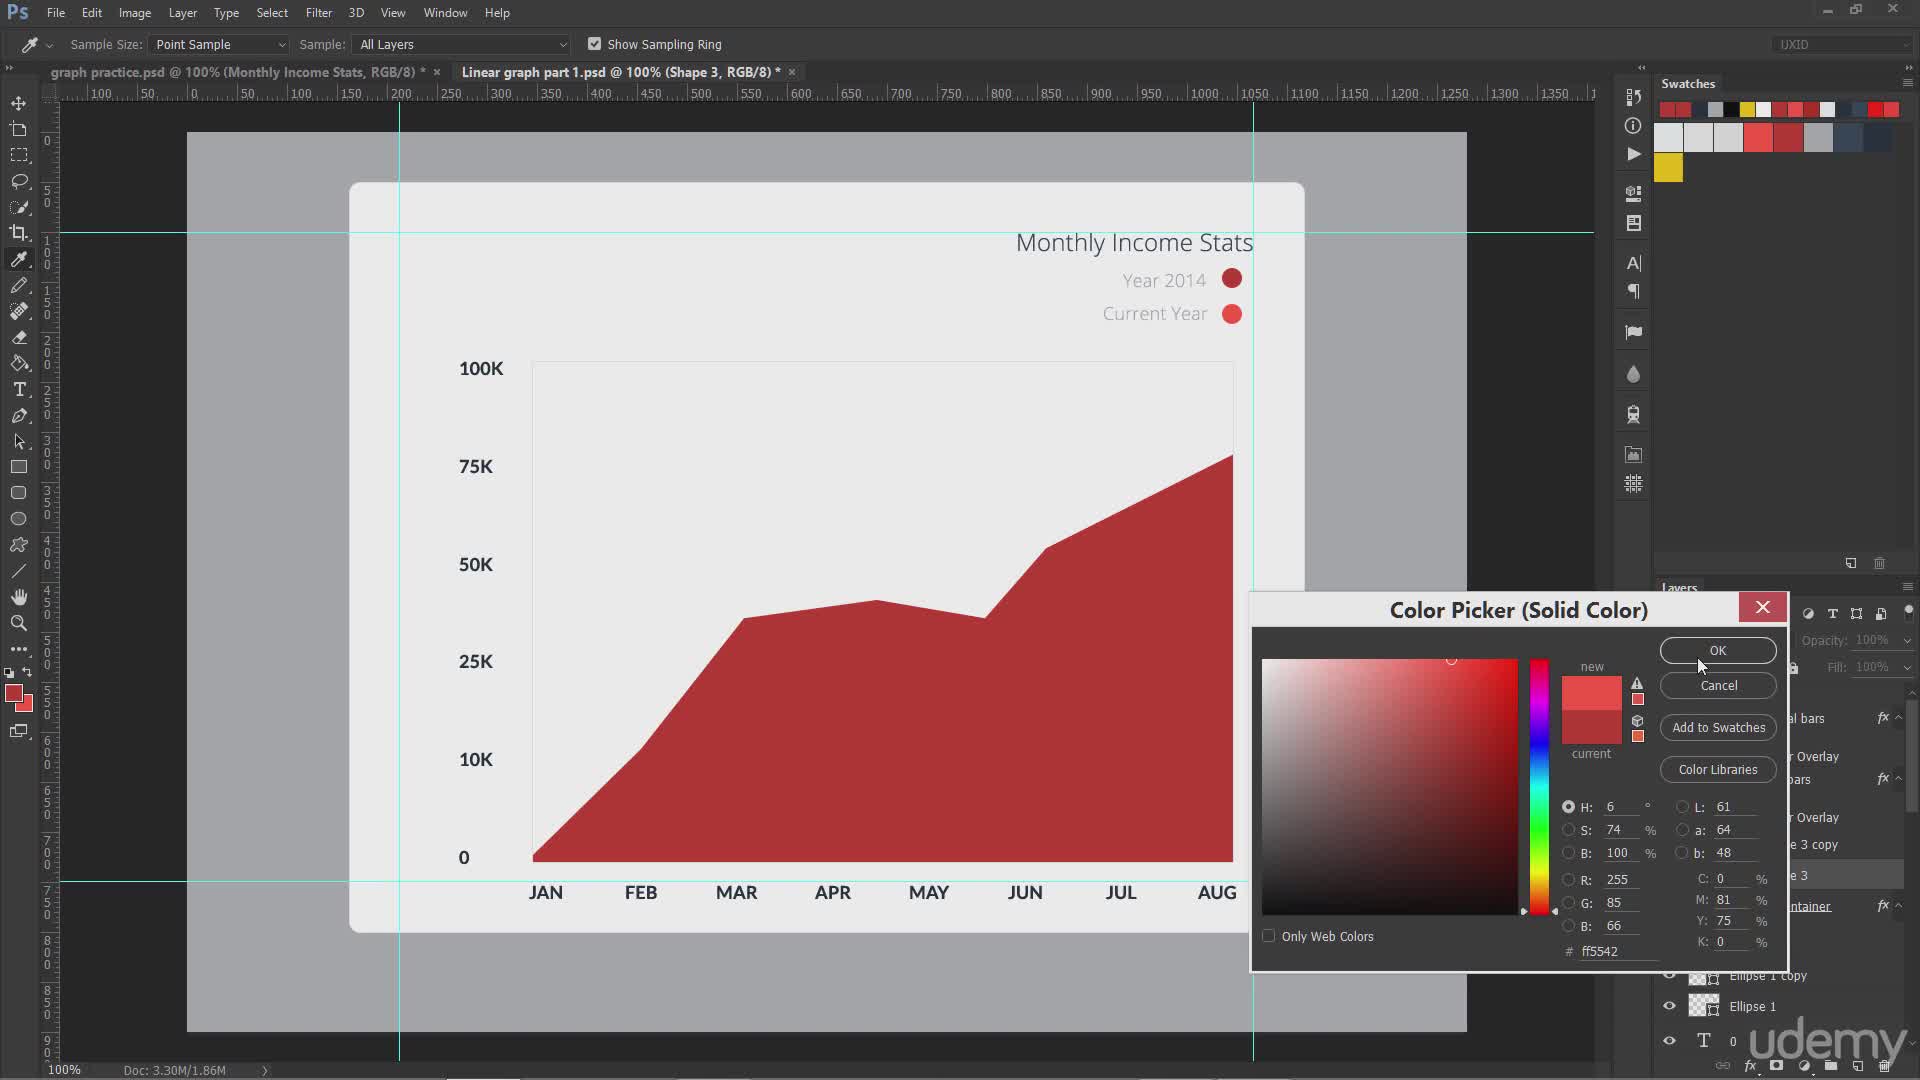1920x1080 pixels.
Task: Open the layer Fill dropdown arrow
Action: coord(1906,667)
